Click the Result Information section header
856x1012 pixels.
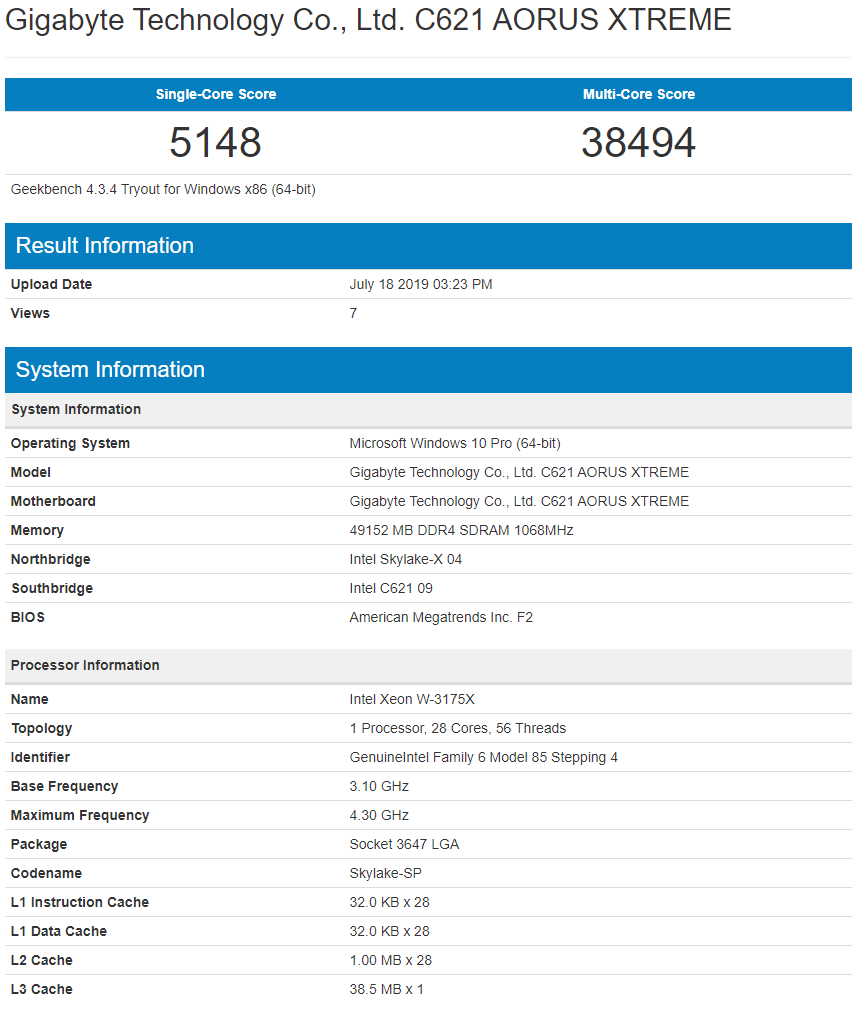103,245
